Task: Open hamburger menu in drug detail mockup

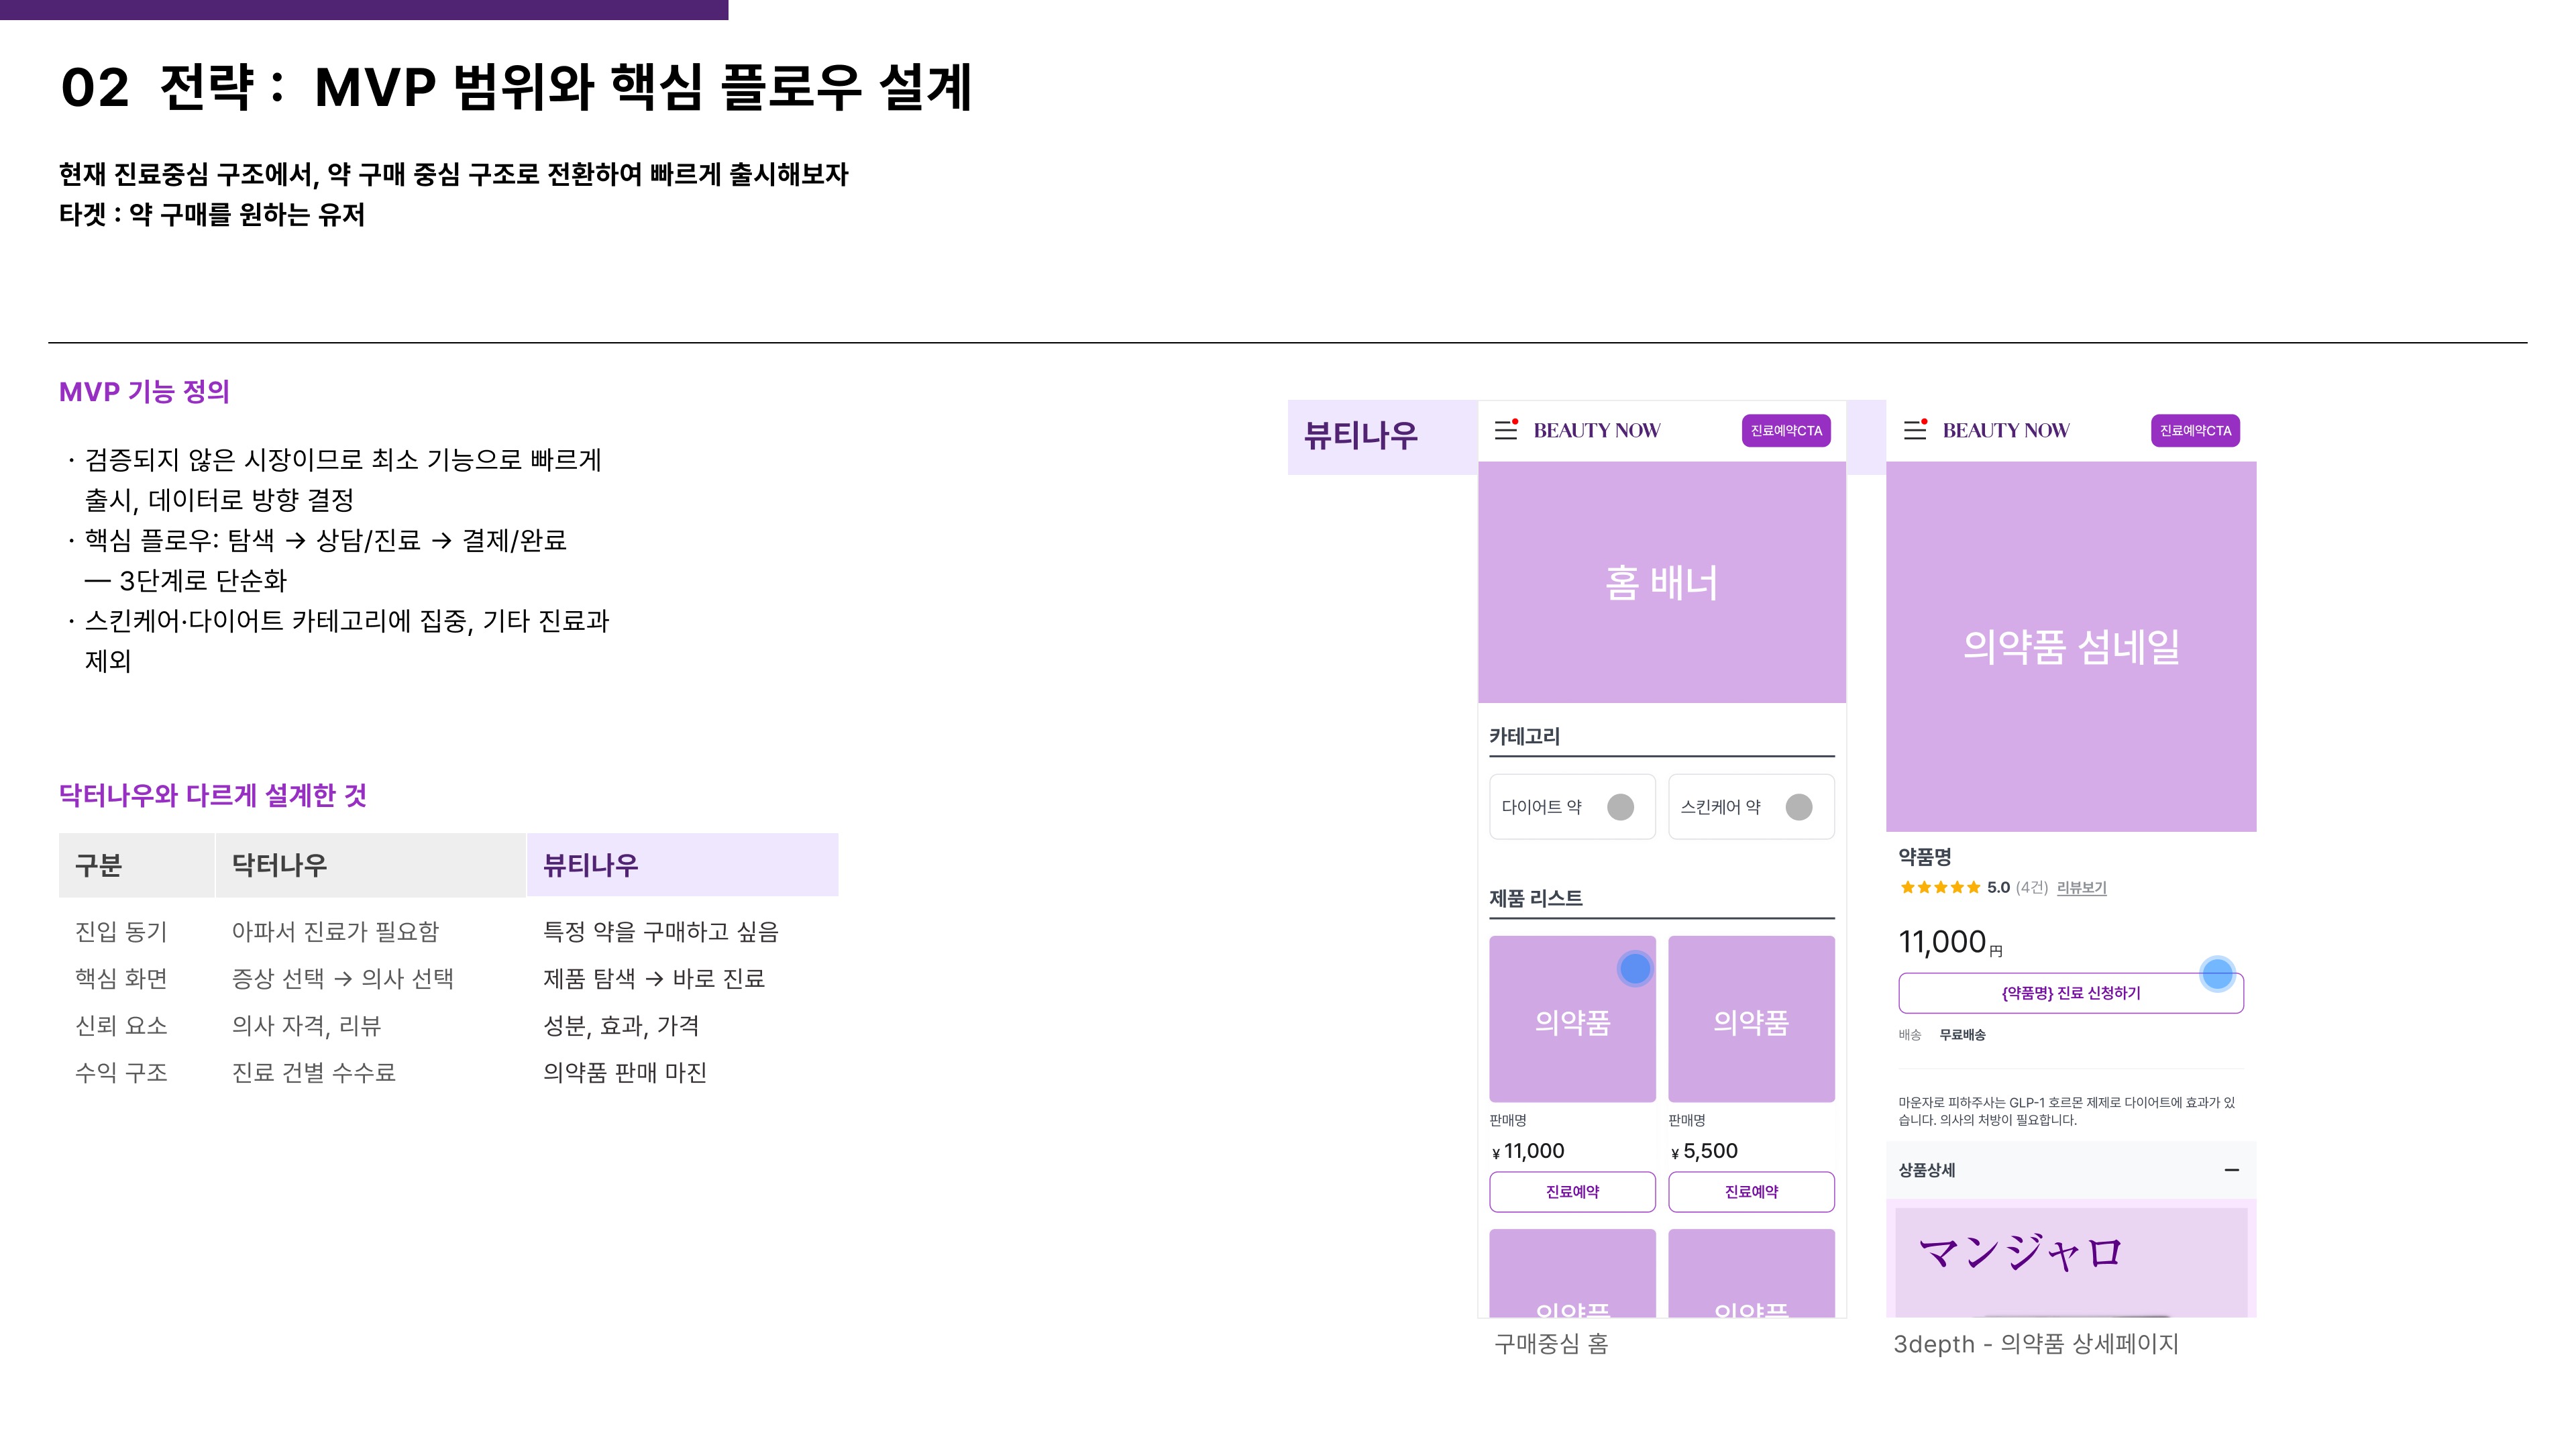Action: [x=1915, y=430]
